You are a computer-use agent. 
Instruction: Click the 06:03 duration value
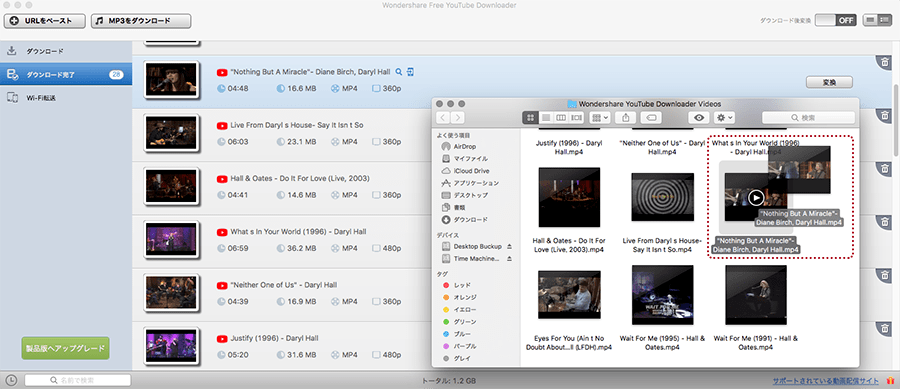[238, 142]
